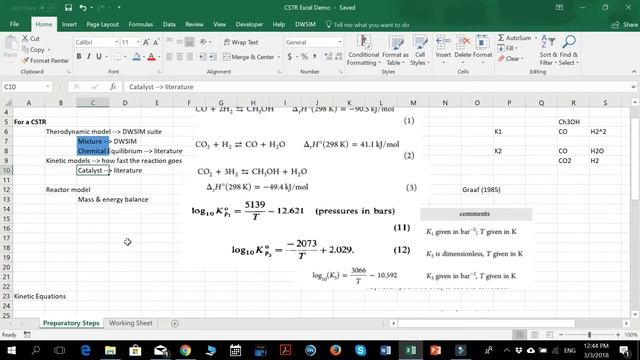640x360 pixels.
Task: Open Word from taskbar
Action: (385, 350)
